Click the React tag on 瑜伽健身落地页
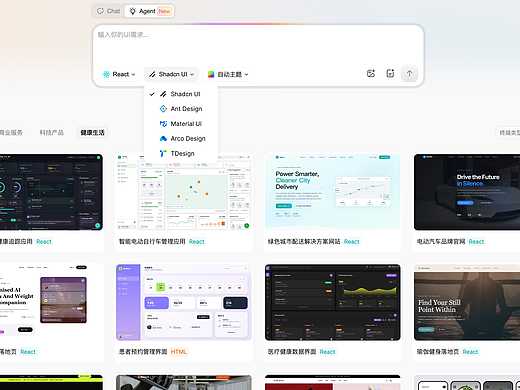Screen dimensions: 520x390 click(x=470, y=352)
